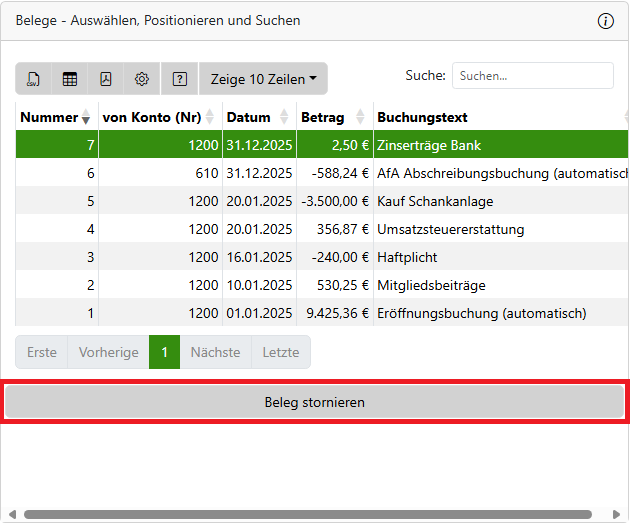Click the CSV export icon
The width and height of the screenshot is (630, 523).
[x=34, y=79]
